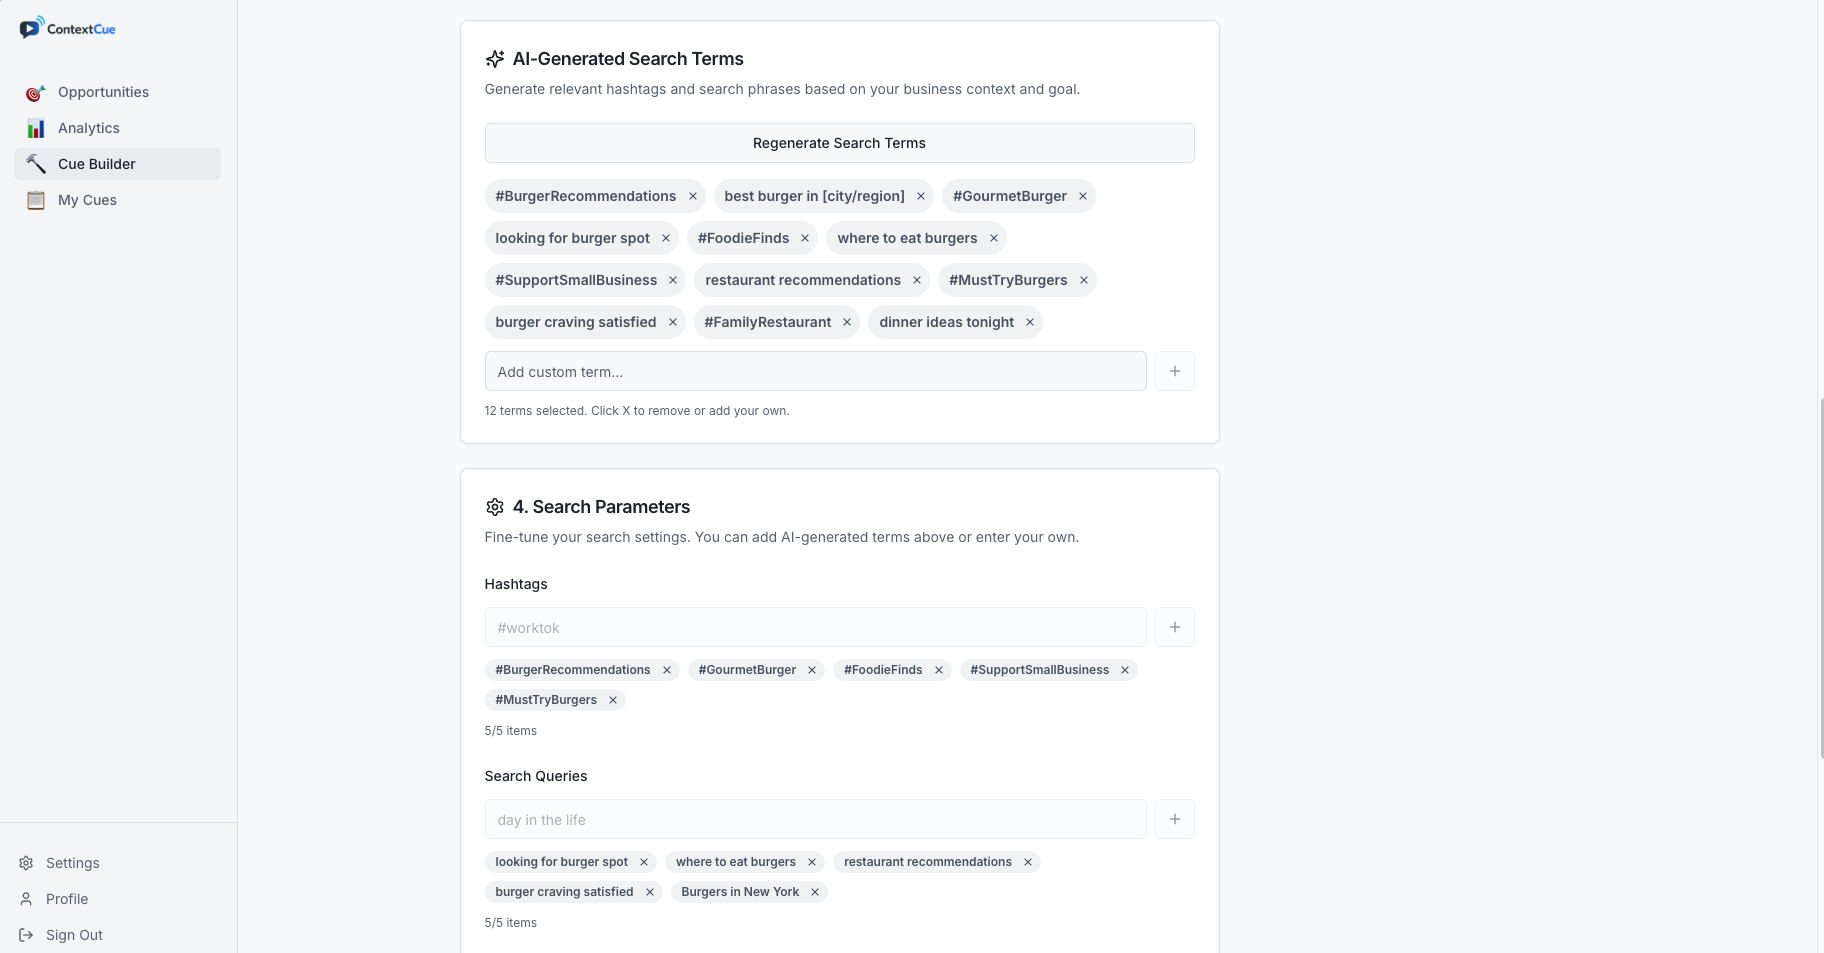Click Regenerate Search Terms
1824x953 pixels.
[x=839, y=143]
